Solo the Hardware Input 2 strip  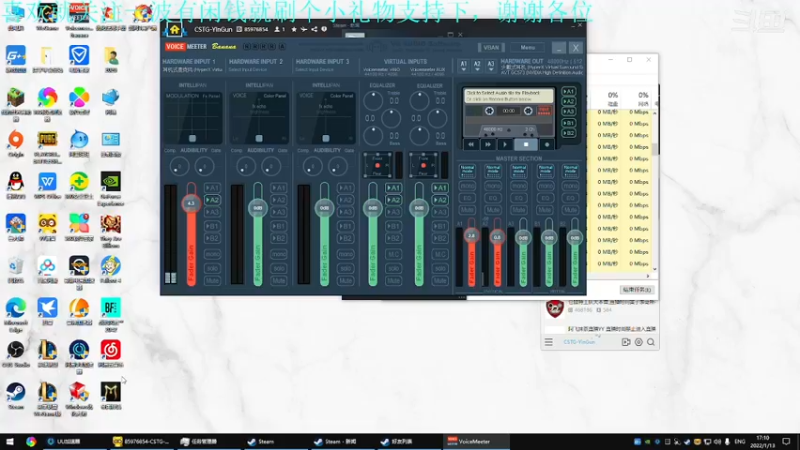[279, 268]
